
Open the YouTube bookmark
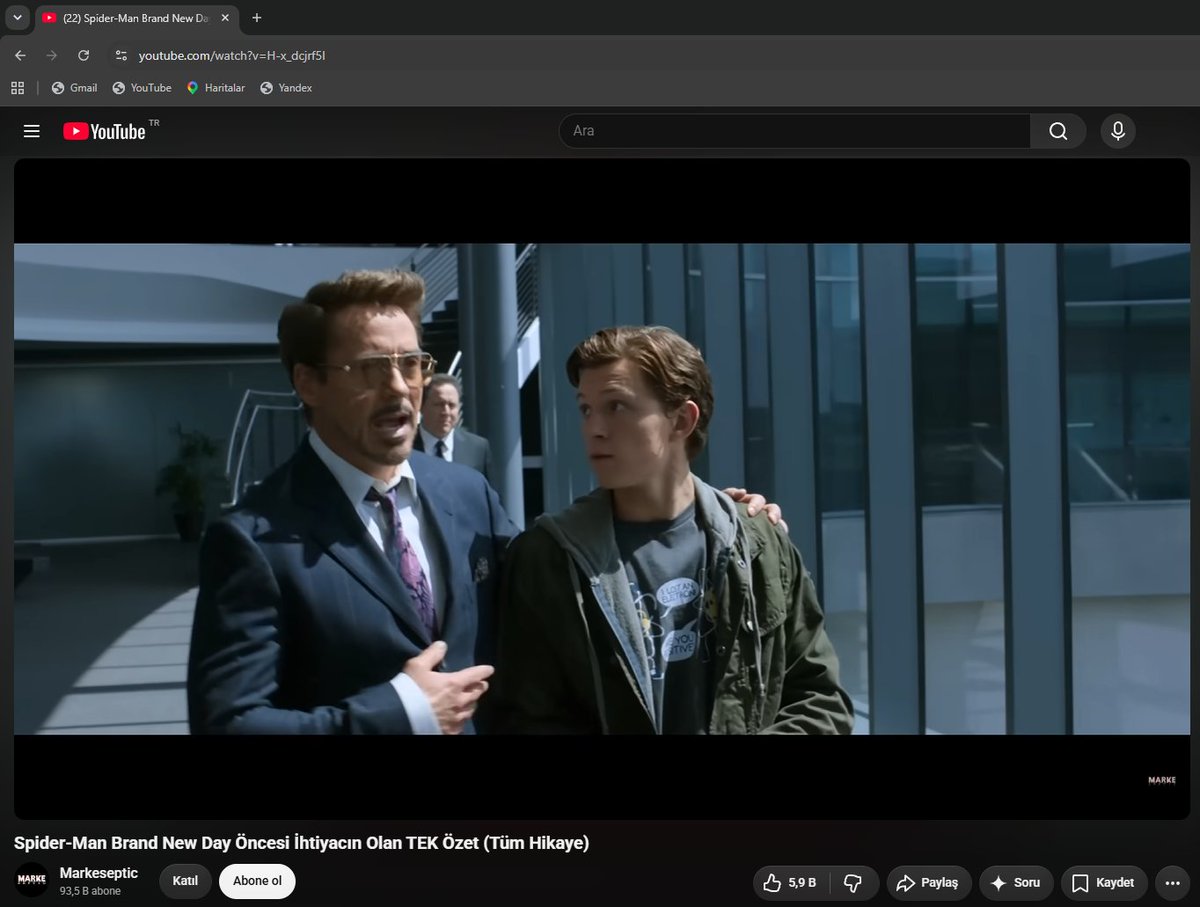[x=141, y=88]
